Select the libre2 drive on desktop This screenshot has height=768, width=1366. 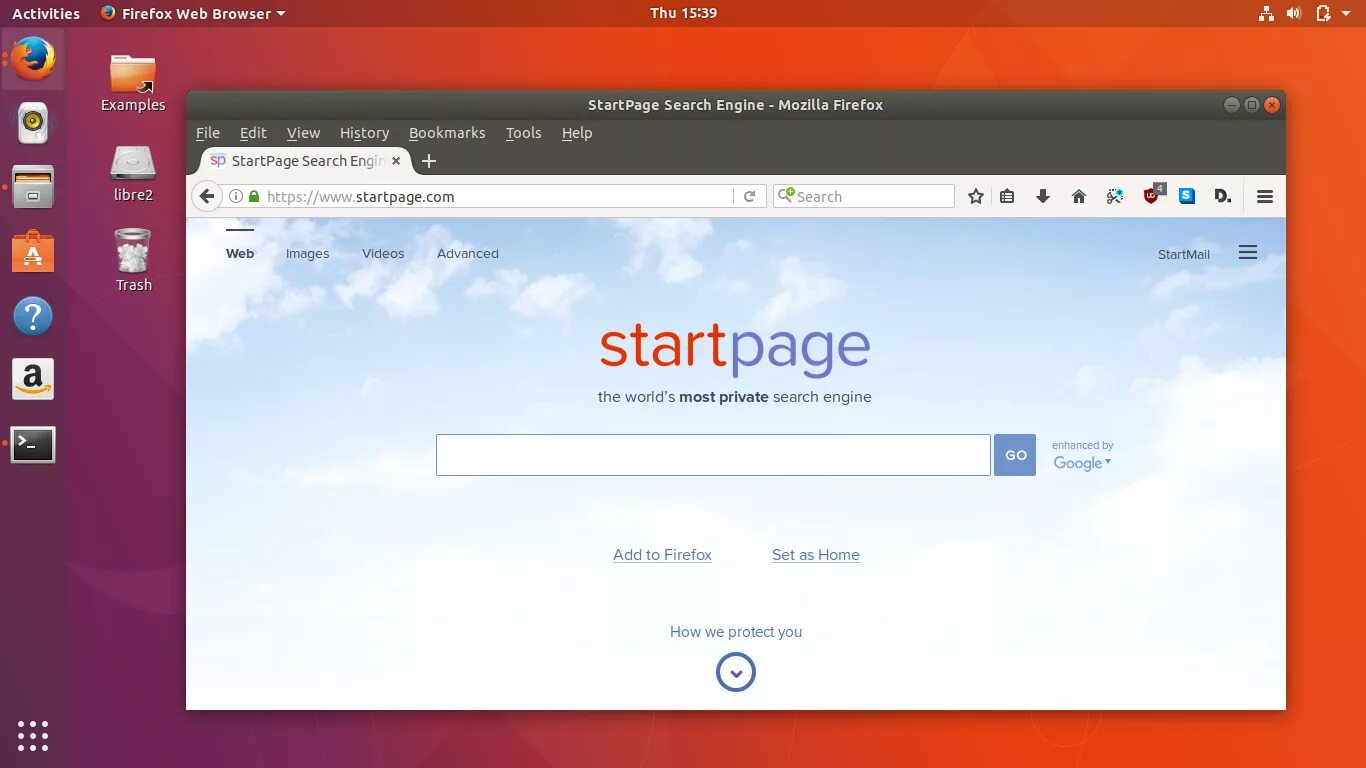tap(133, 174)
